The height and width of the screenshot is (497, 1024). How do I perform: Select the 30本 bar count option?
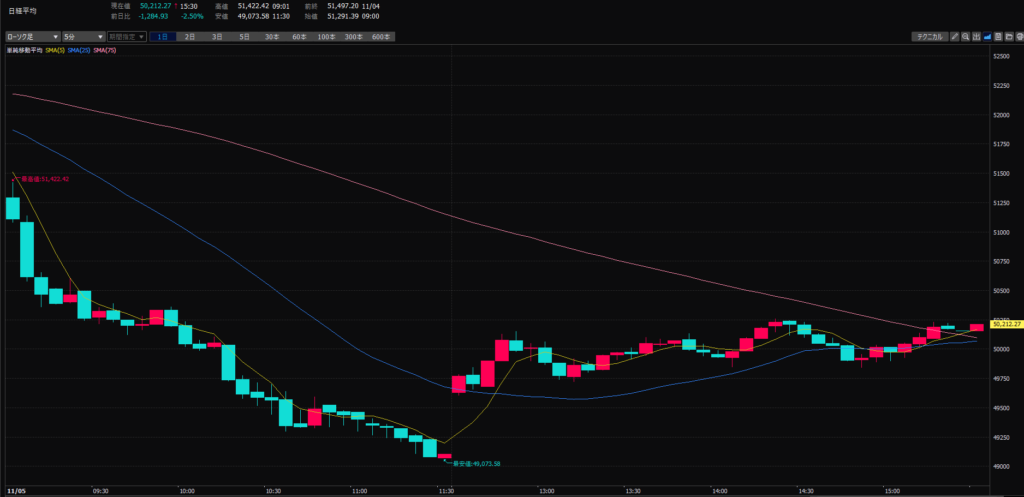pos(272,37)
